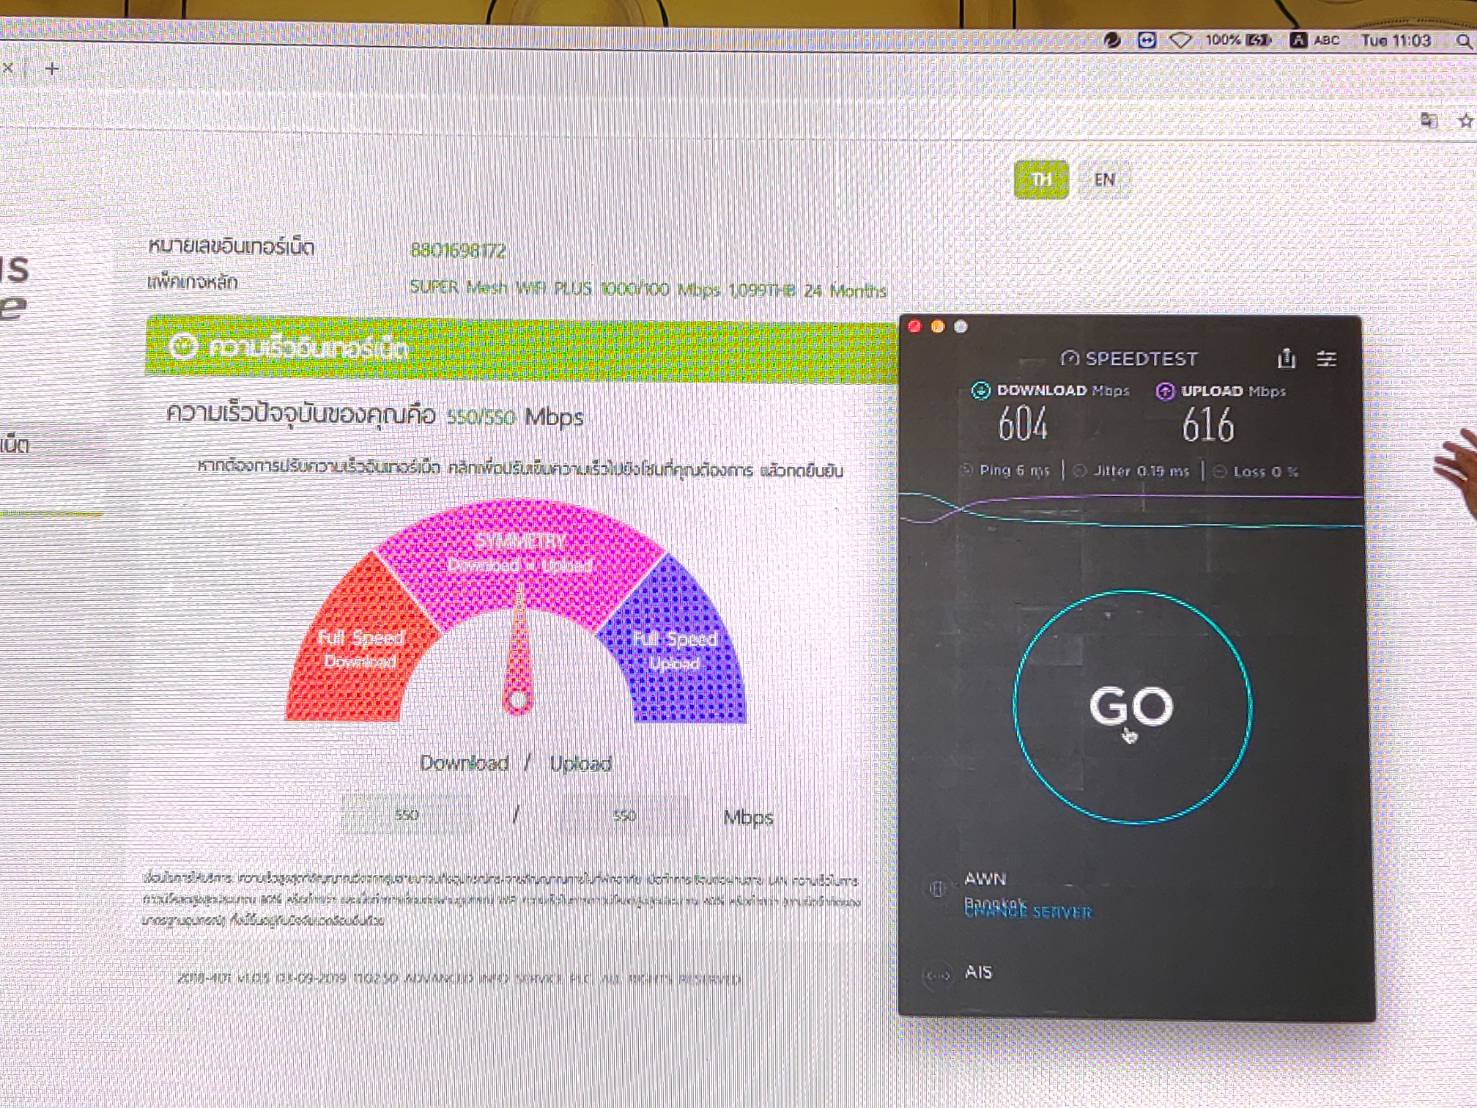Open the Wi-Fi menu bar icon
This screenshot has width=1477, height=1108.
pyautogui.click(x=1180, y=40)
